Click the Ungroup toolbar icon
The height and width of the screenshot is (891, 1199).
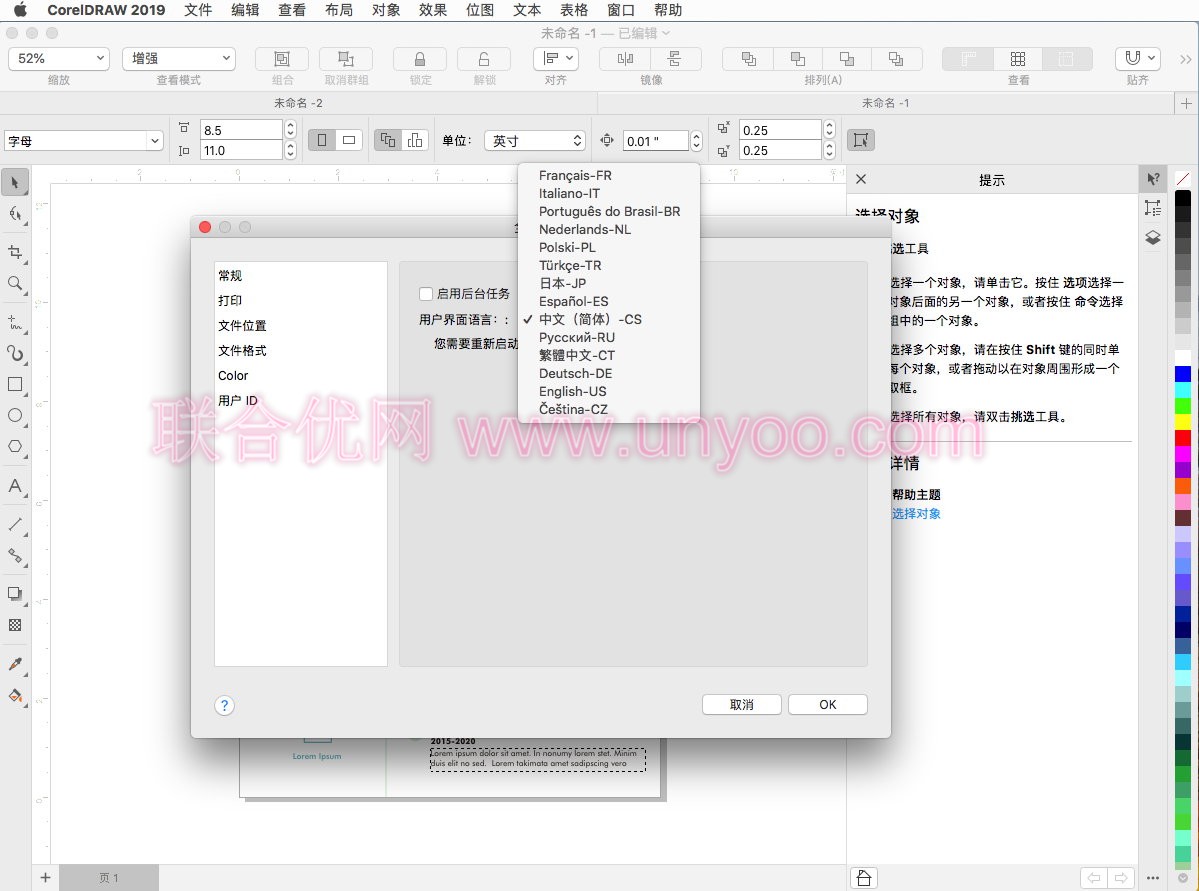[x=346, y=59]
